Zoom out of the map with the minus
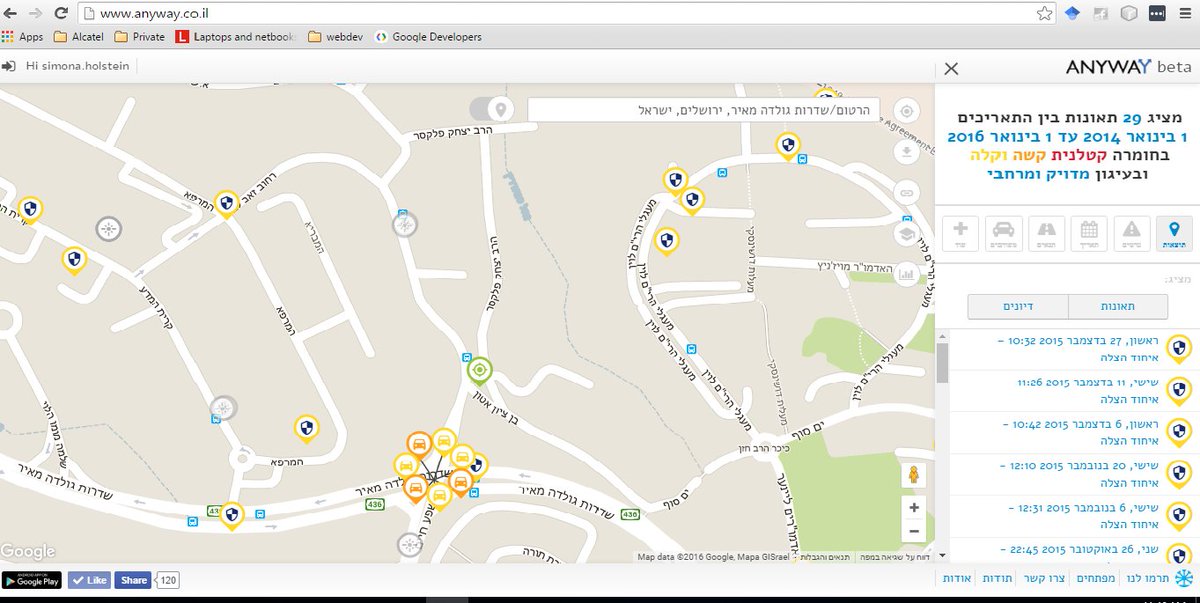Screen dimensions: 1200x603 914,532
